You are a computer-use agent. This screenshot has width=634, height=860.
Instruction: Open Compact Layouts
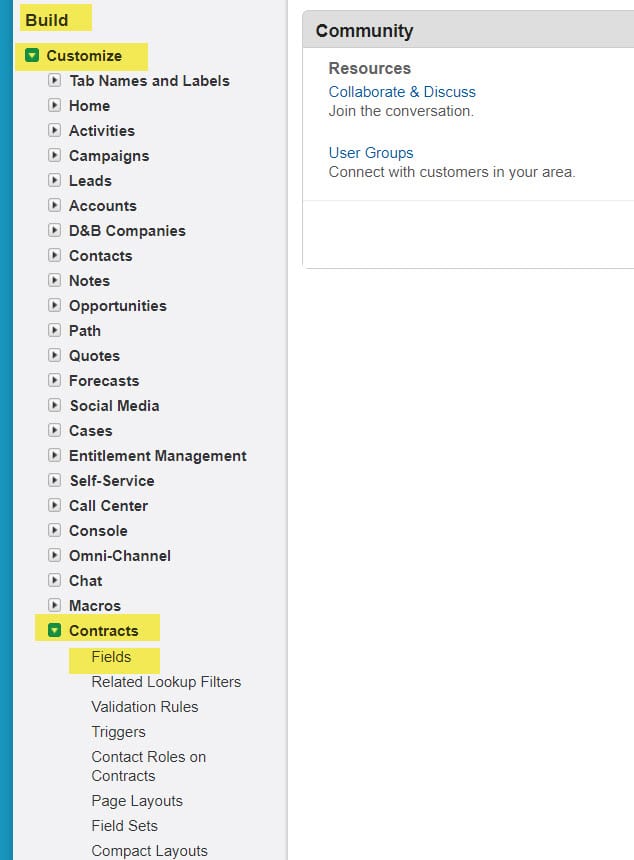click(149, 850)
